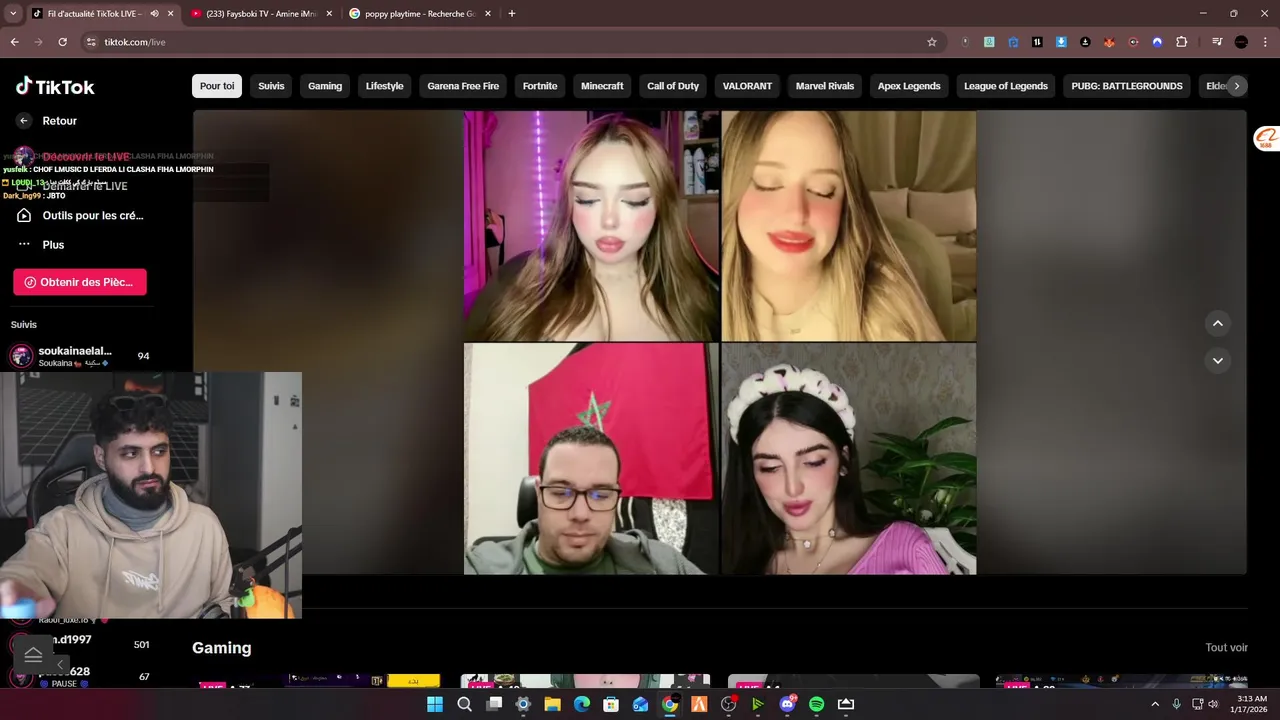The height and width of the screenshot is (720, 1280).
Task: Open the Plus more menu
Action: tap(41, 245)
